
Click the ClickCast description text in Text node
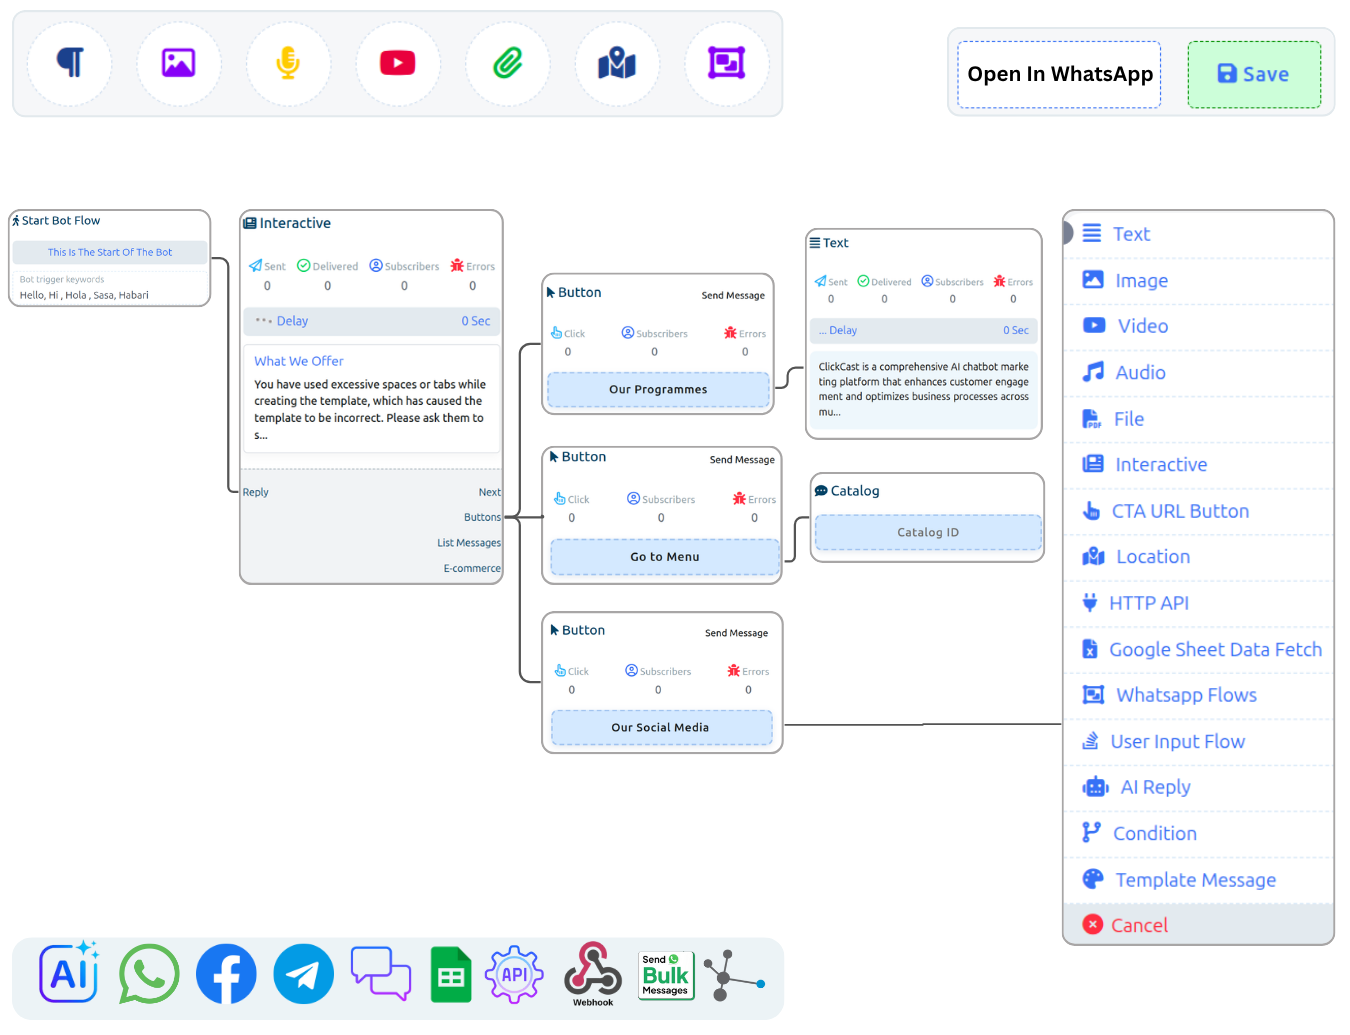pos(924,390)
